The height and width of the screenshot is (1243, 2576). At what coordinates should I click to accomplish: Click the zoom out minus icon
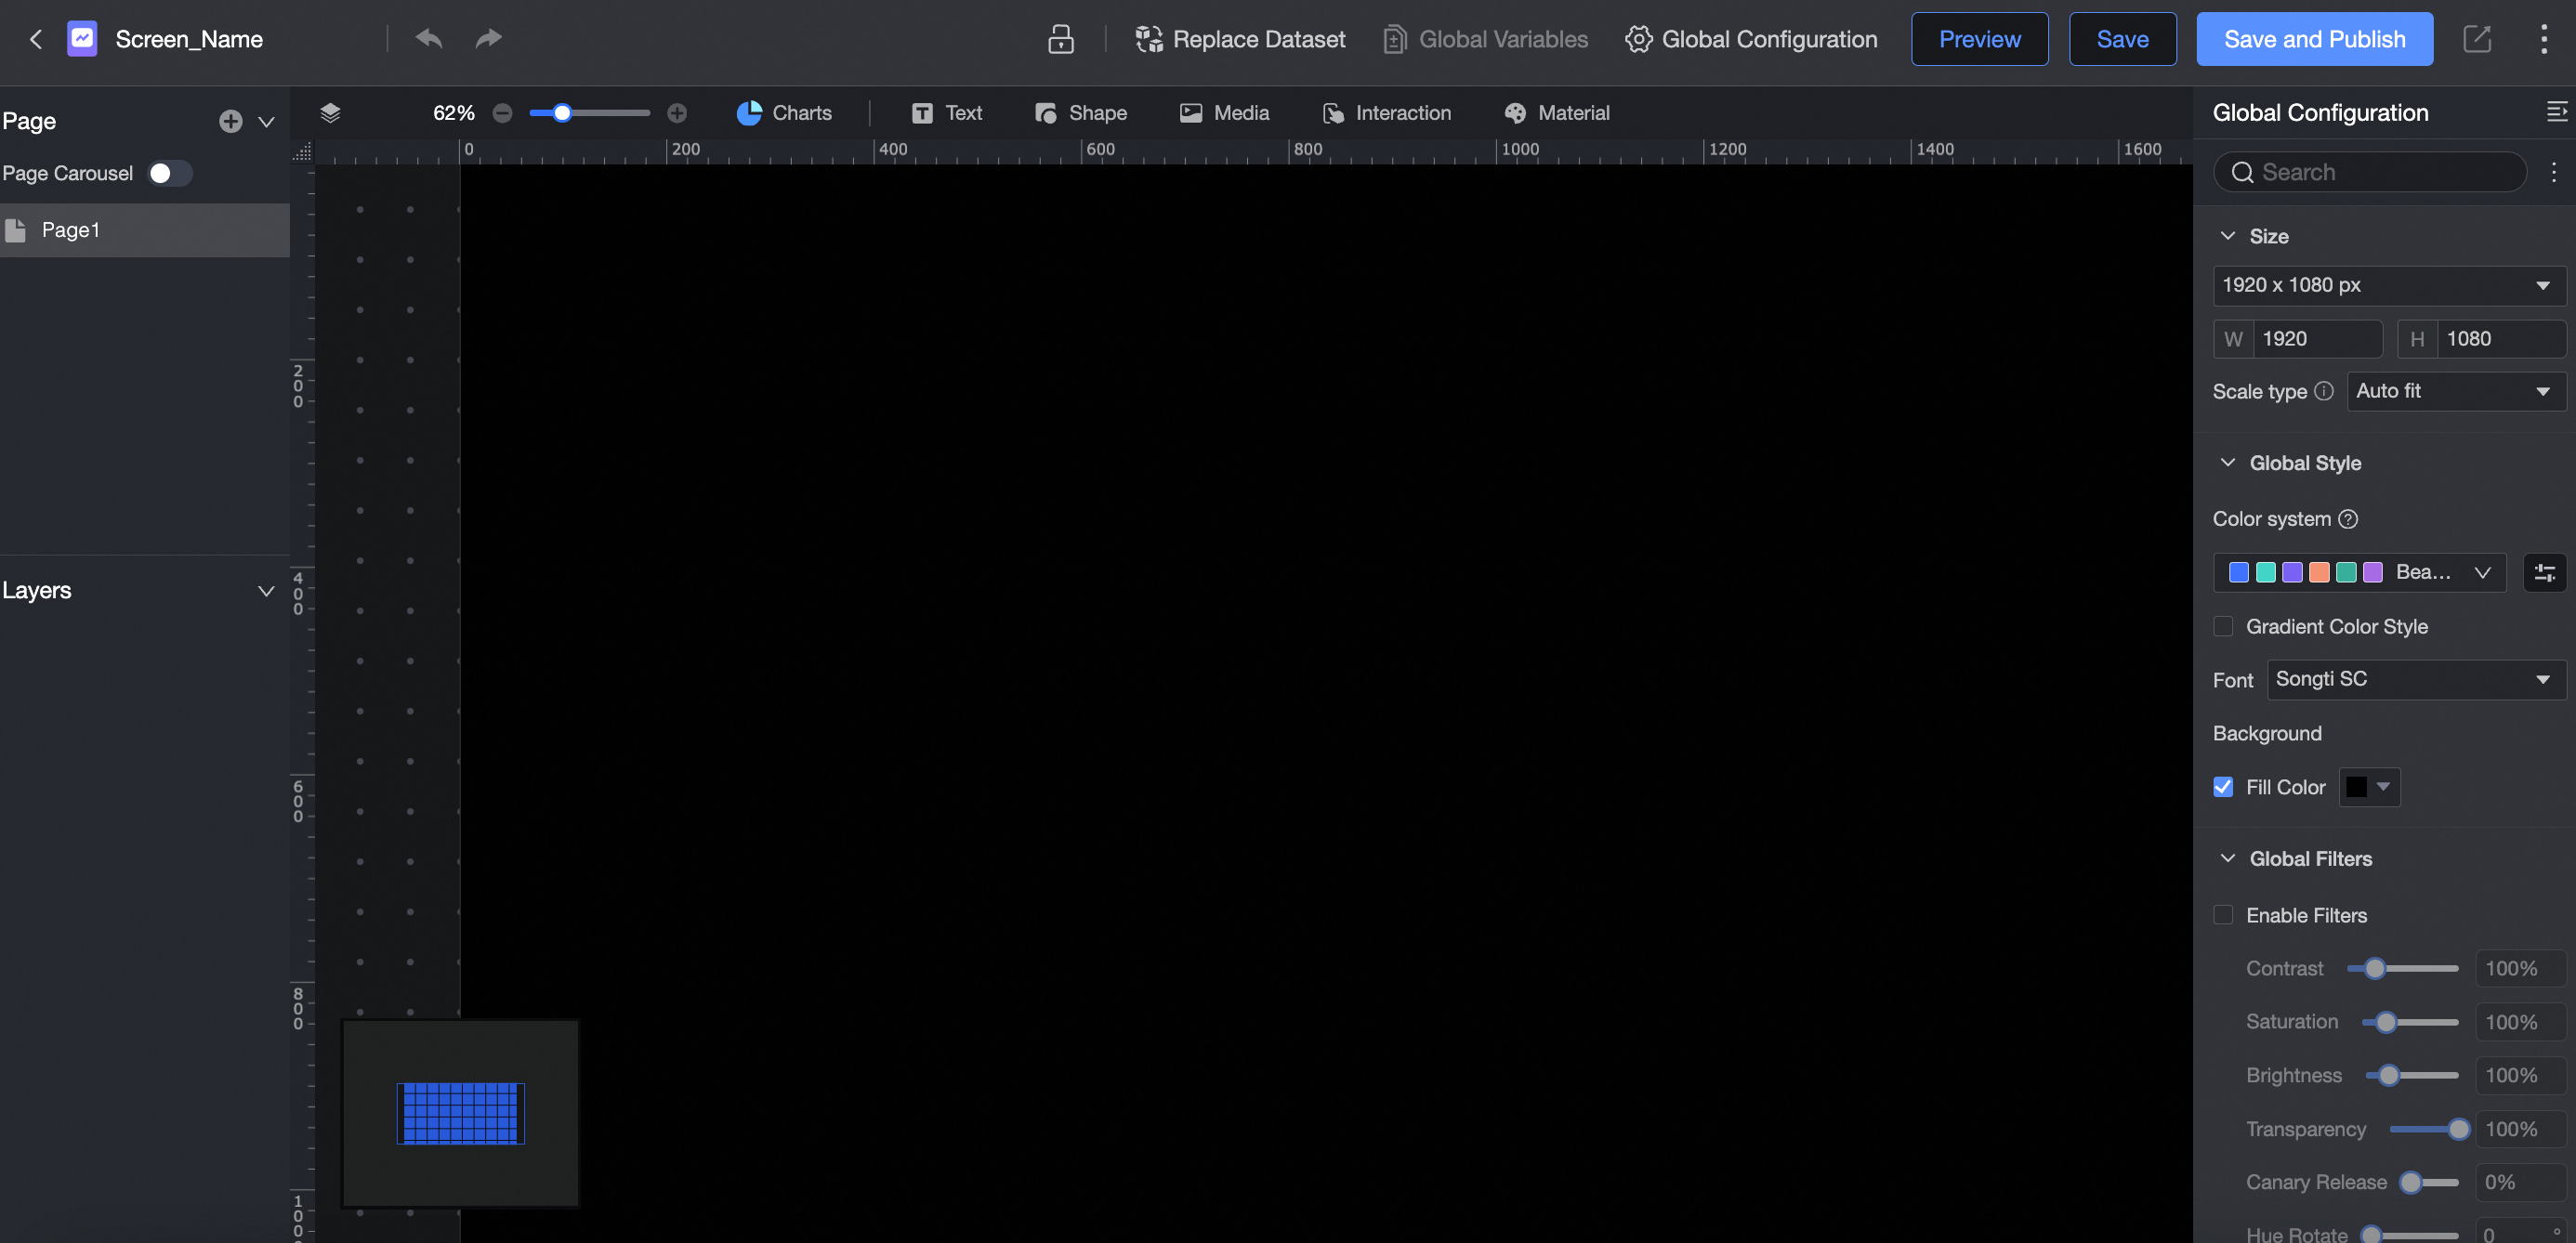tap(503, 113)
